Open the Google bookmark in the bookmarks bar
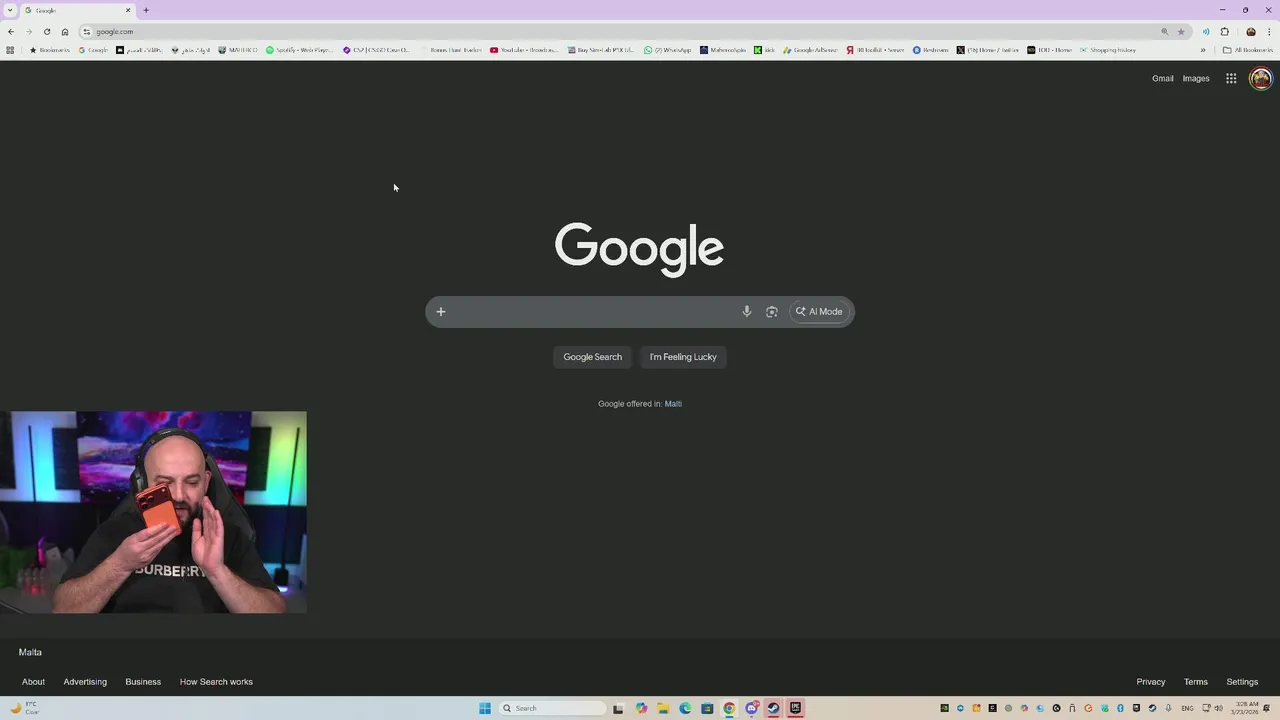 [x=93, y=50]
